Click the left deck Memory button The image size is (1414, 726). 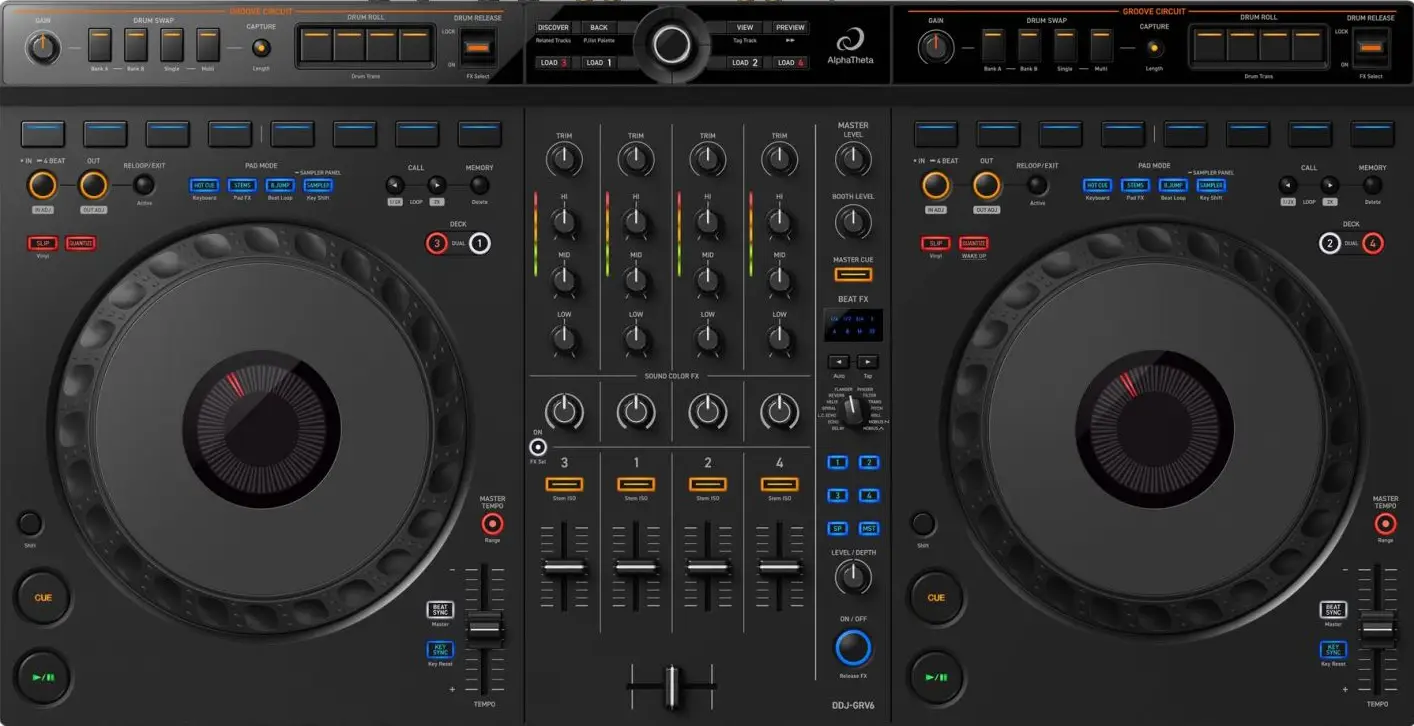tap(479, 185)
